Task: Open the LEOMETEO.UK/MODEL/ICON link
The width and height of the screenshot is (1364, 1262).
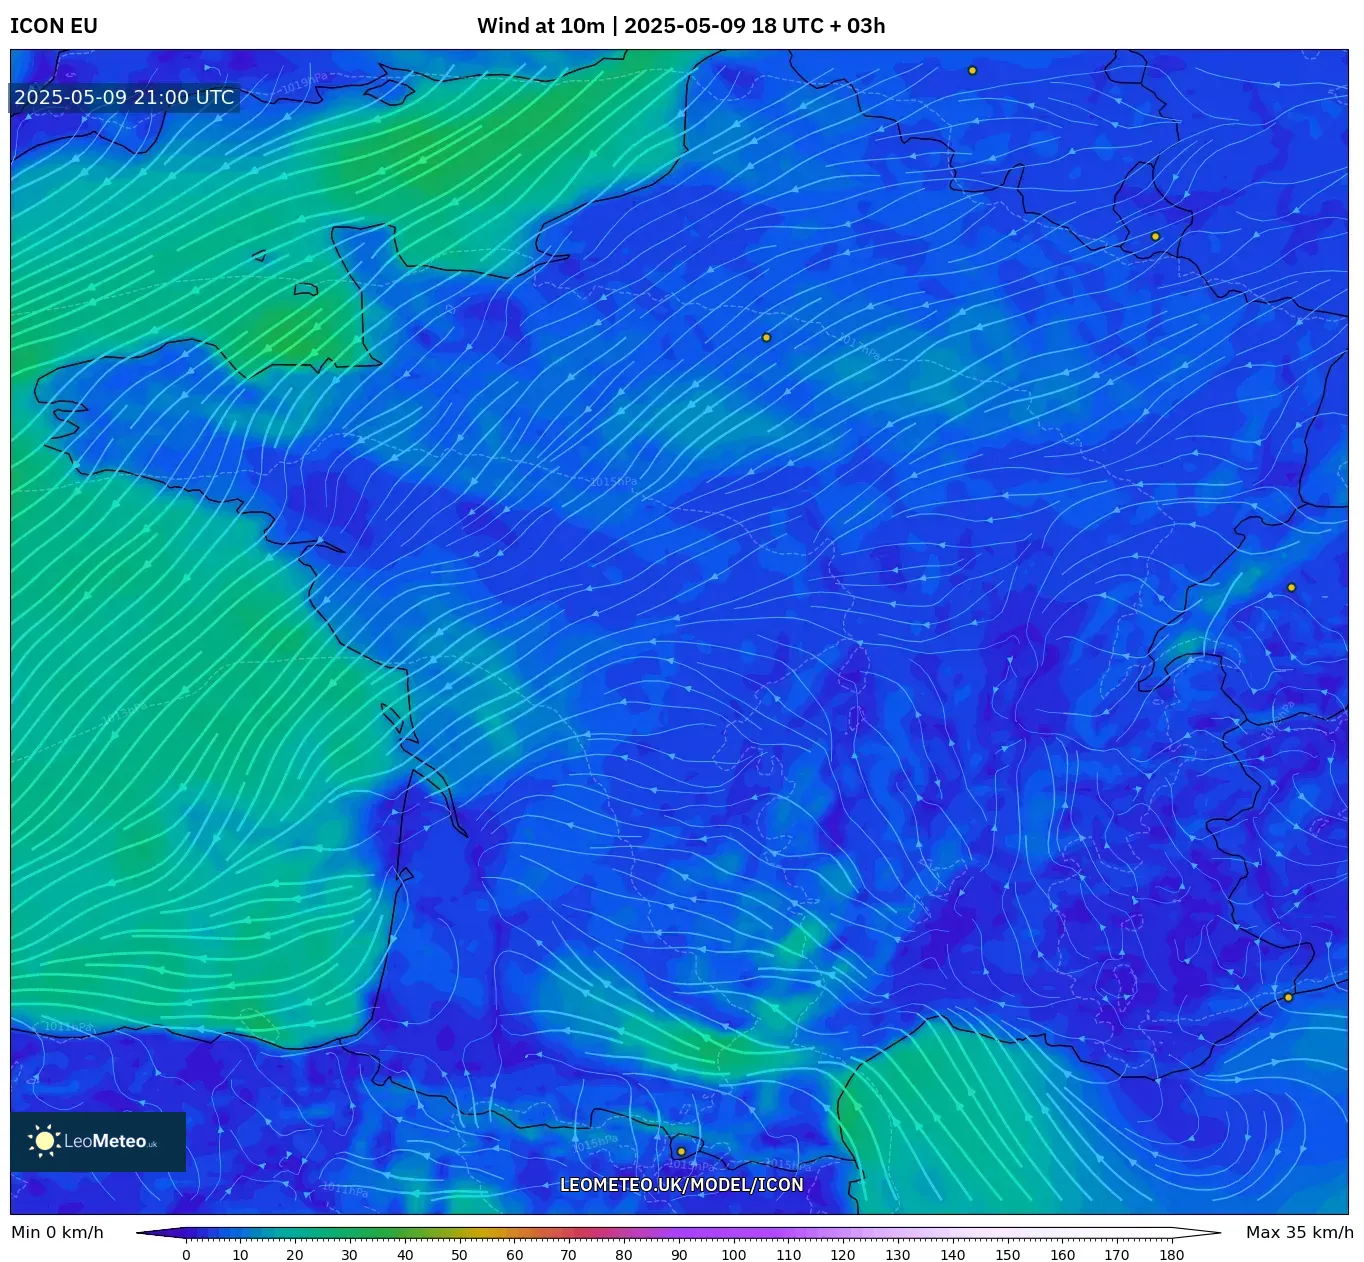Action: click(x=682, y=1185)
